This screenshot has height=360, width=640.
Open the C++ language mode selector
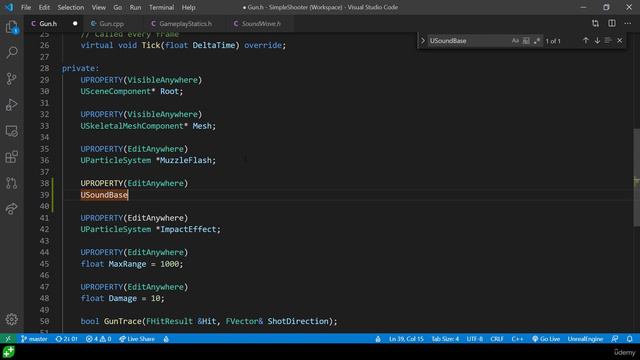517,339
